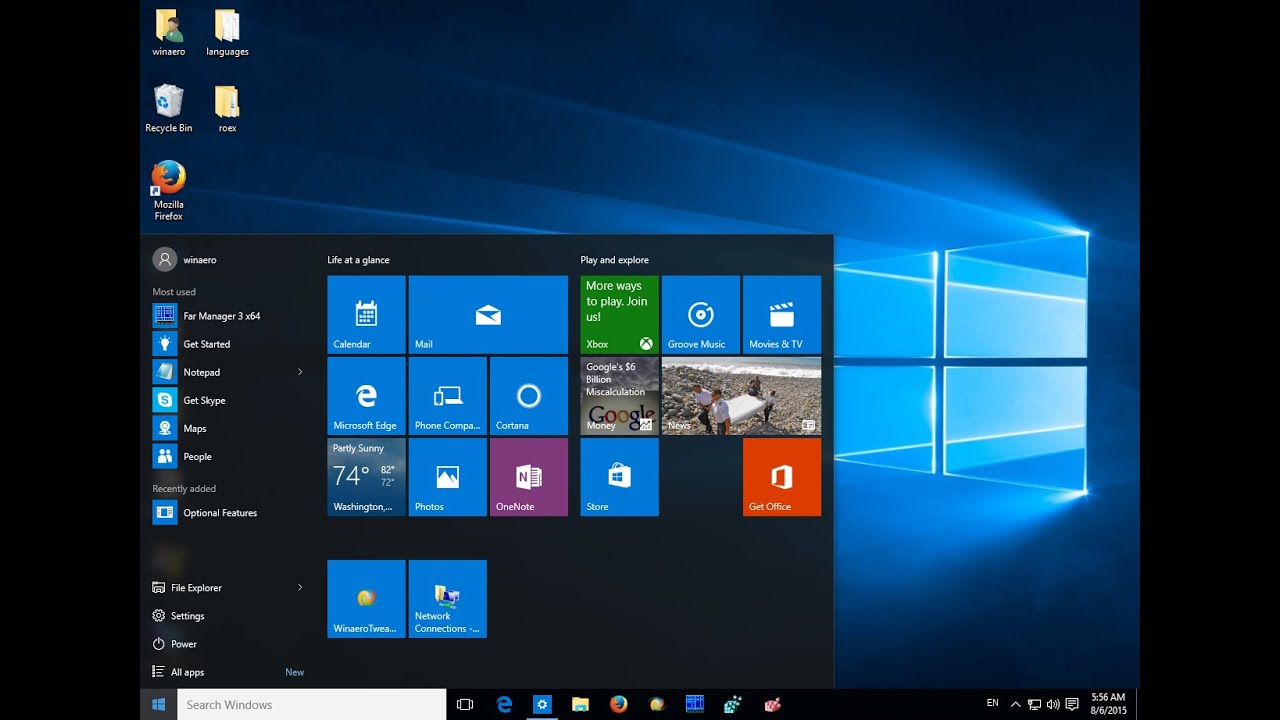The height and width of the screenshot is (720, 1280).
Task: Open the Network Connections tile
Action: coord(448,599)
